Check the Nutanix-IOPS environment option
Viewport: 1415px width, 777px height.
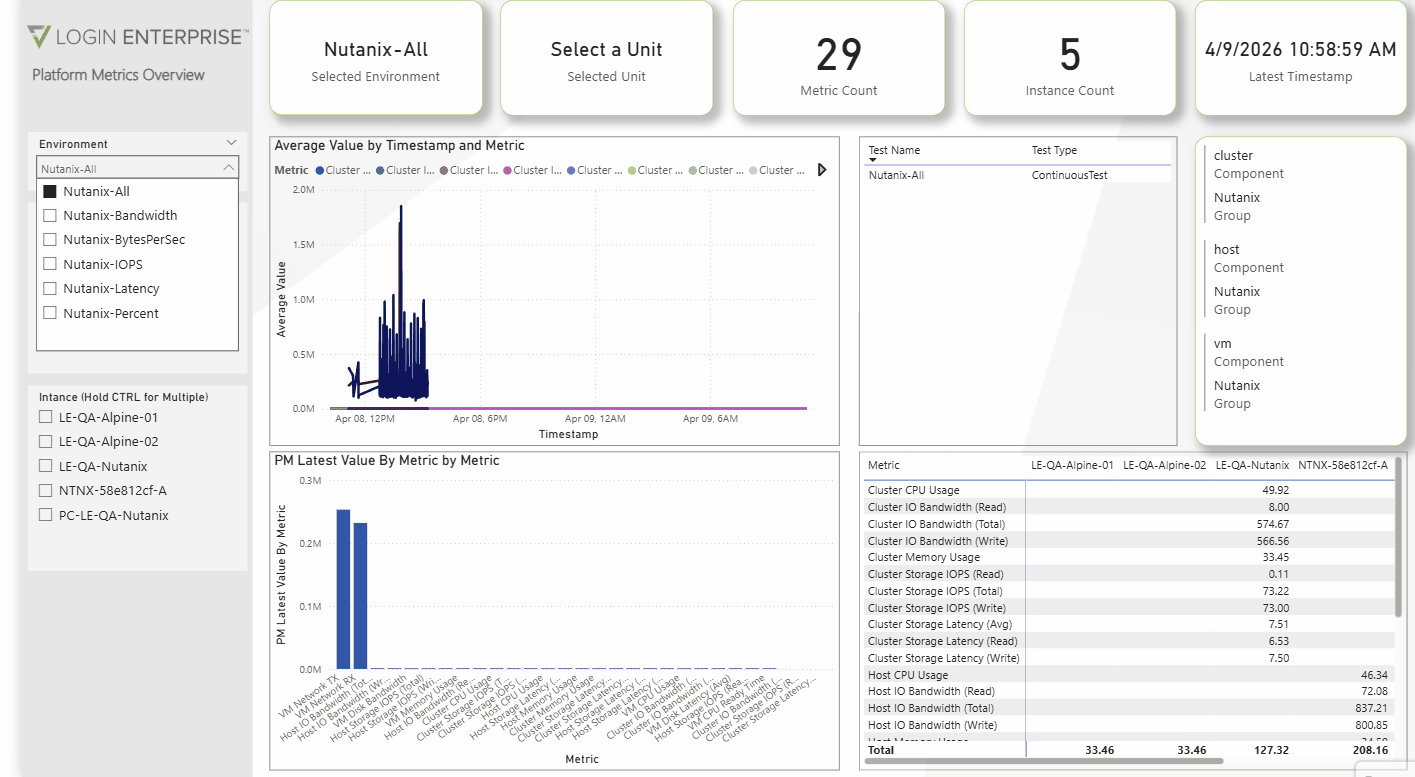coord(50,264)
